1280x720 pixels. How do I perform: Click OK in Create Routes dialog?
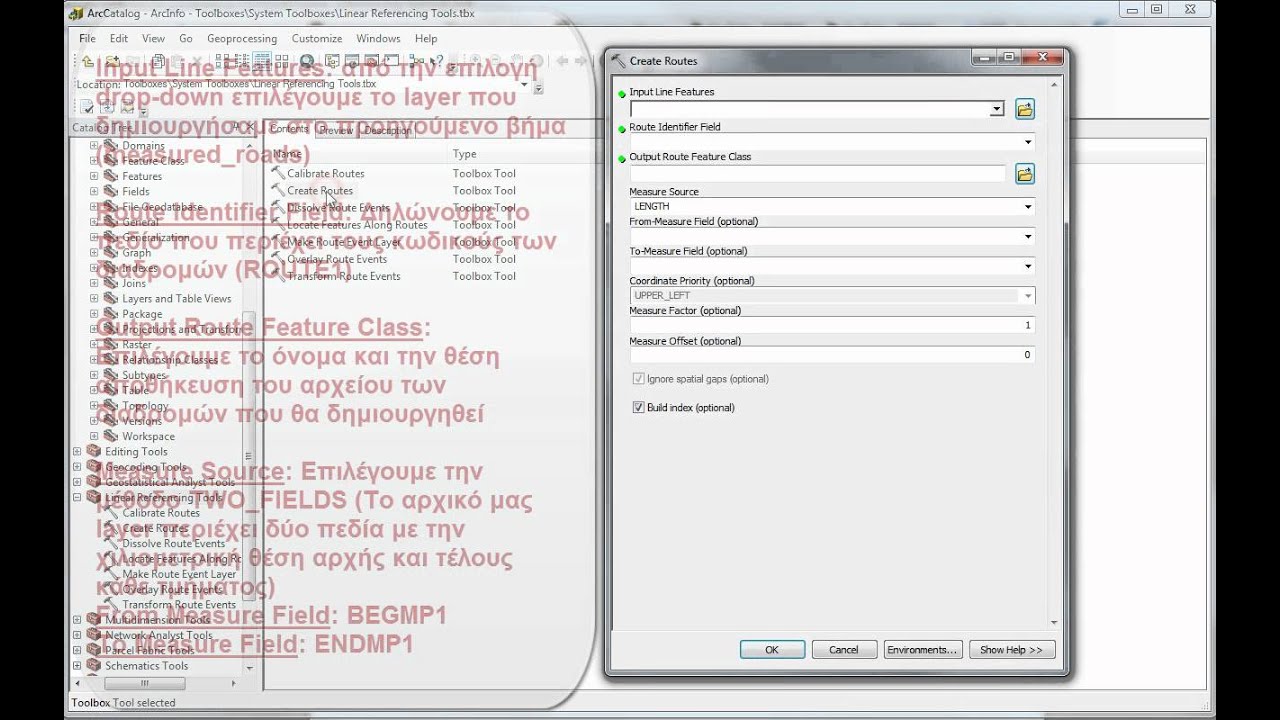[771, 650]
